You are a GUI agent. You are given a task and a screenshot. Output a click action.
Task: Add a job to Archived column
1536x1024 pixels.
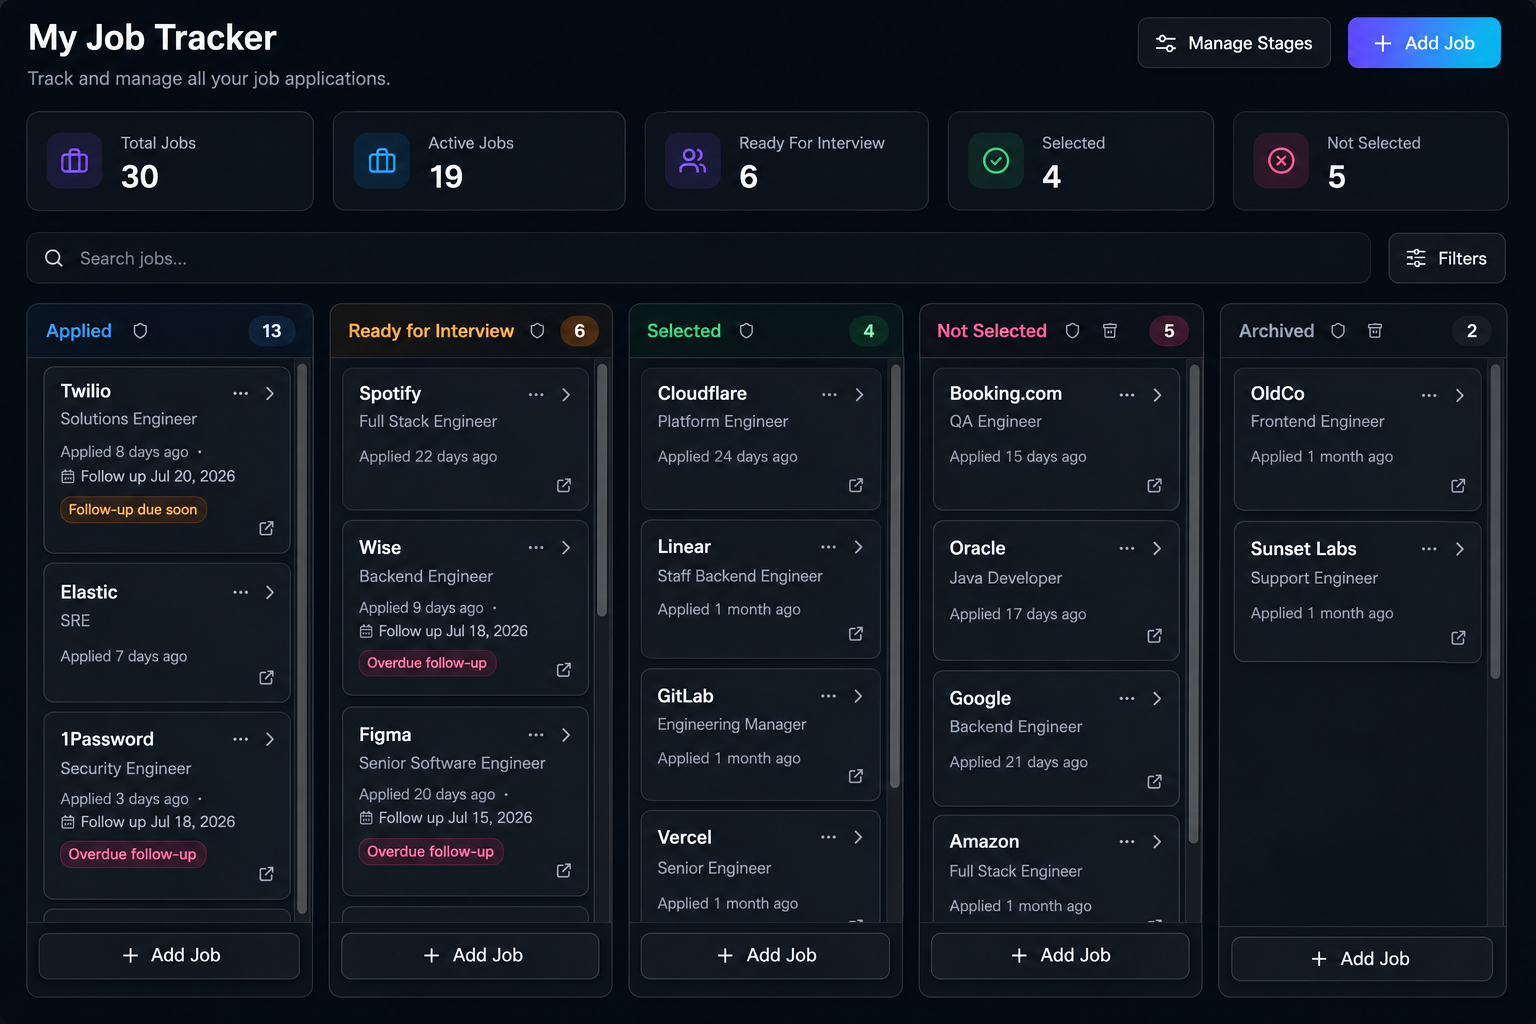(1362, 959)
